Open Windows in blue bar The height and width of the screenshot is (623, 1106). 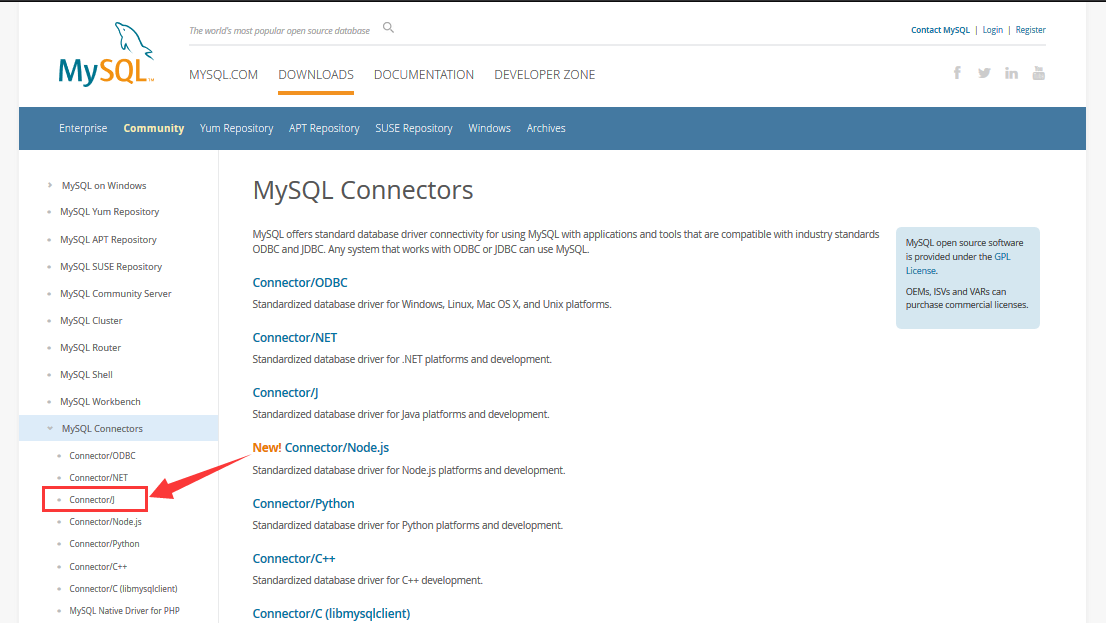point(490,128)
